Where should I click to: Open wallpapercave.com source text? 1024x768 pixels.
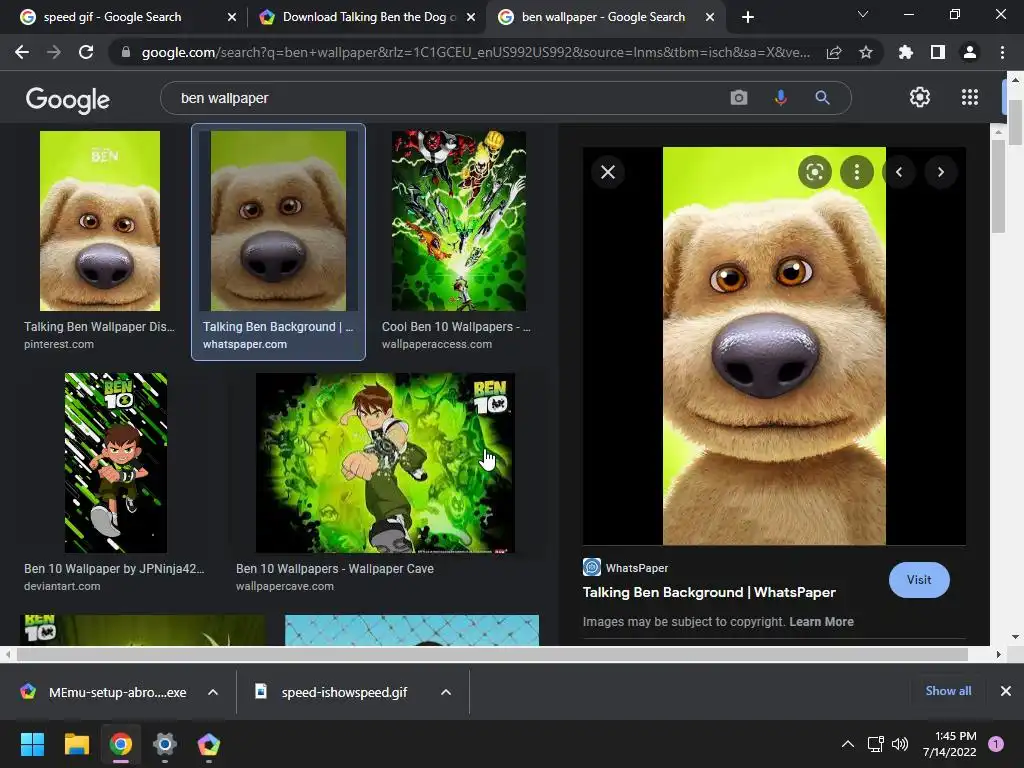point(285,586)
